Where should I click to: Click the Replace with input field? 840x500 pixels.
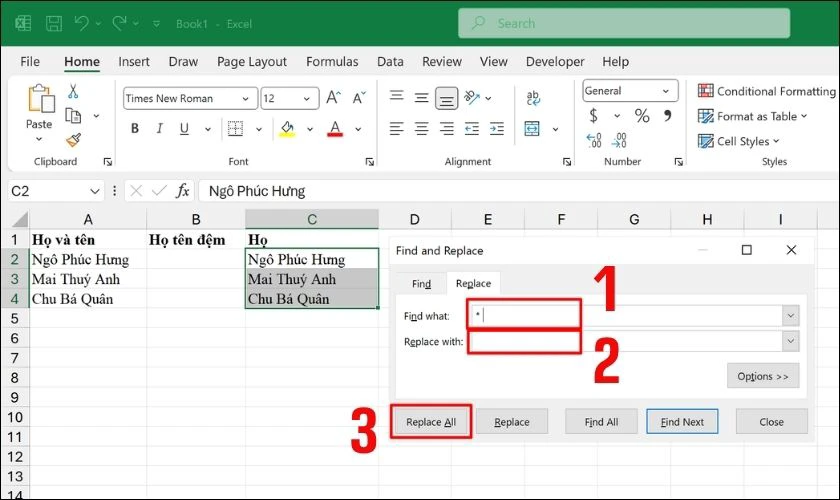point(626,341)
